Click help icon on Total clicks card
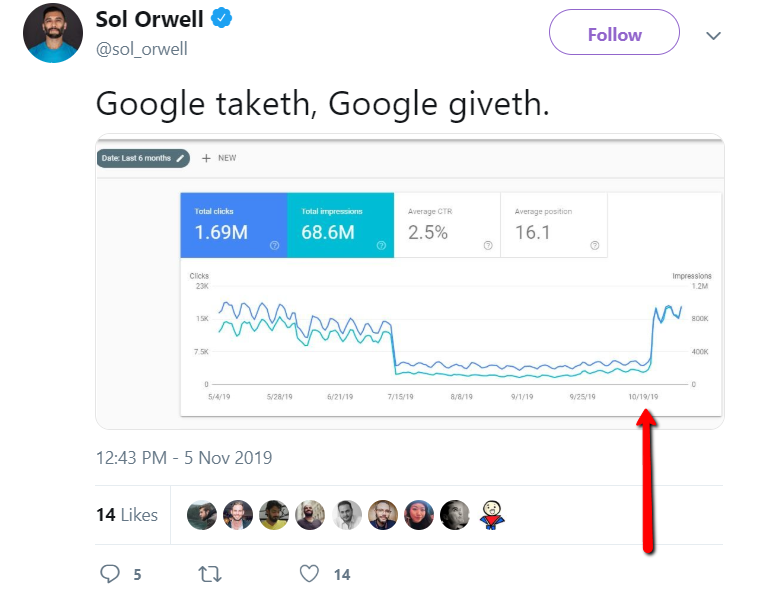Viewport: 761px width, 610px height. point(275,246)
